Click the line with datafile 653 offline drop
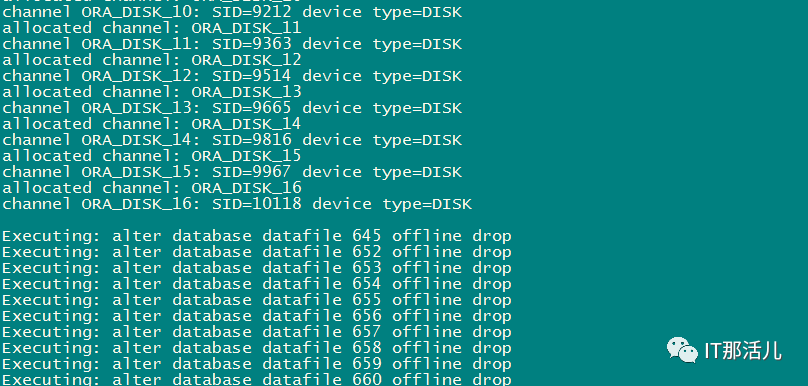 pos(257,268)
